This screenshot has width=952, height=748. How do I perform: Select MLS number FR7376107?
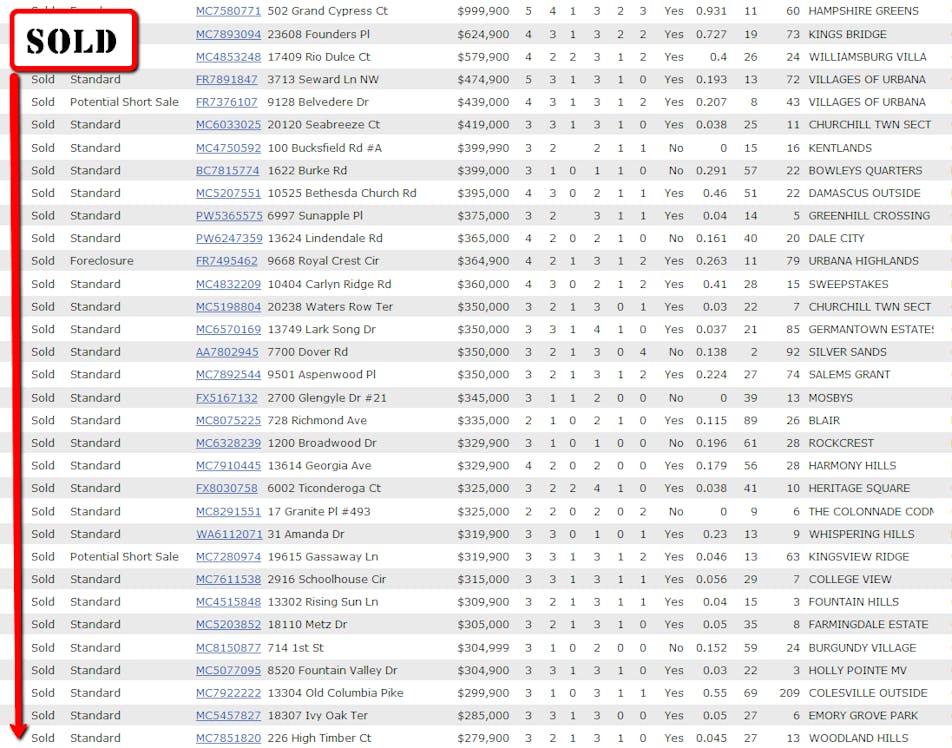click(x=227, y=102)
